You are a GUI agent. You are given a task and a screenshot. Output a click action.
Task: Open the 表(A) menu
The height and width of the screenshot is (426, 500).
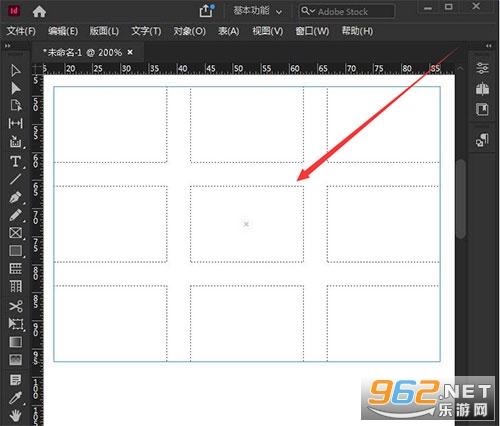pos(228,31)
